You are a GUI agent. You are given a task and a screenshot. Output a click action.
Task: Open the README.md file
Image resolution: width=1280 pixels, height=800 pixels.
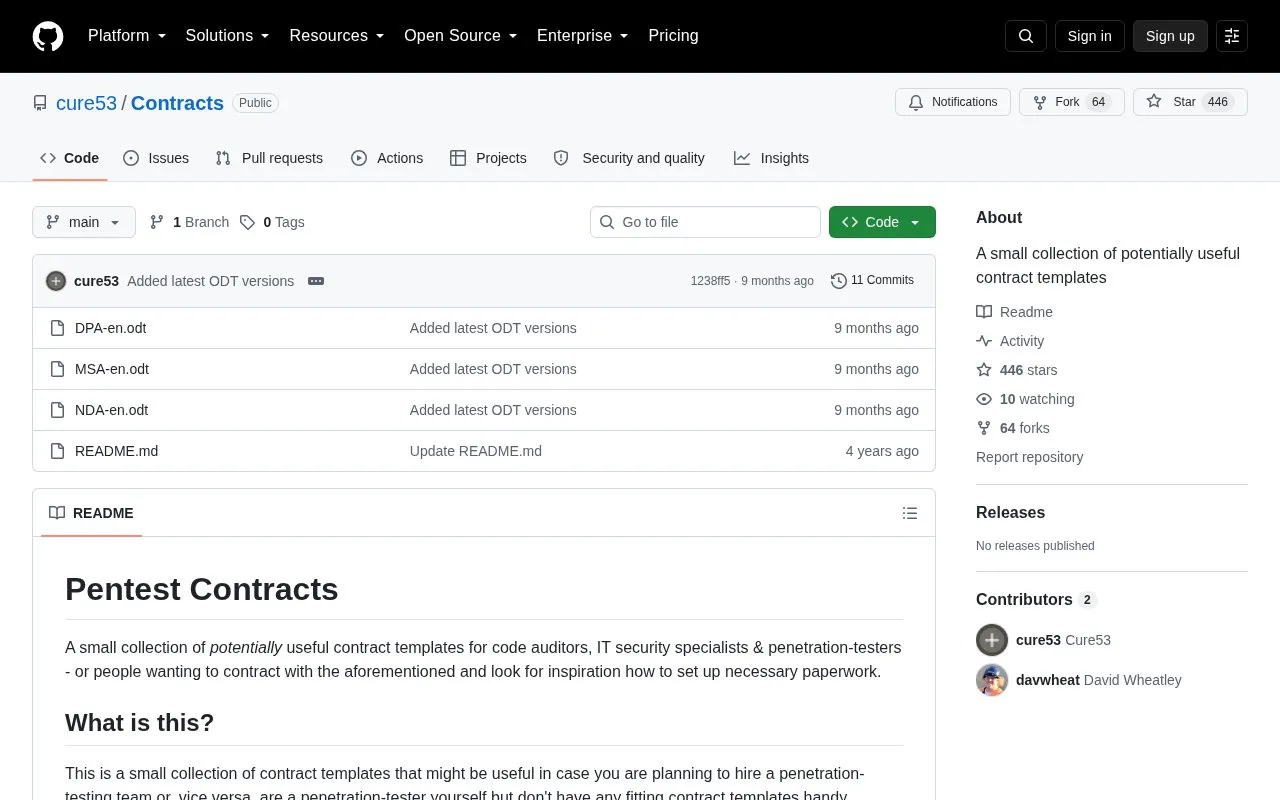coord(116,451)
